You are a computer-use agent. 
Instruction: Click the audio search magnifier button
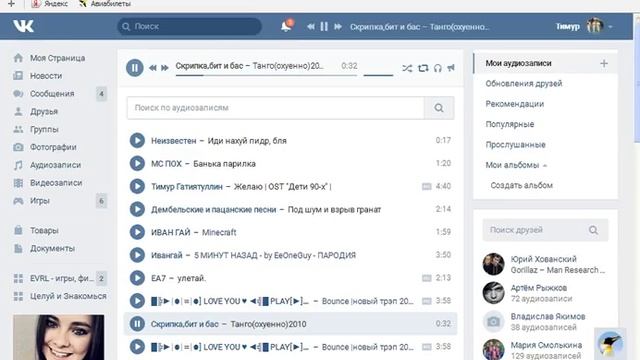tap(439, 108)
